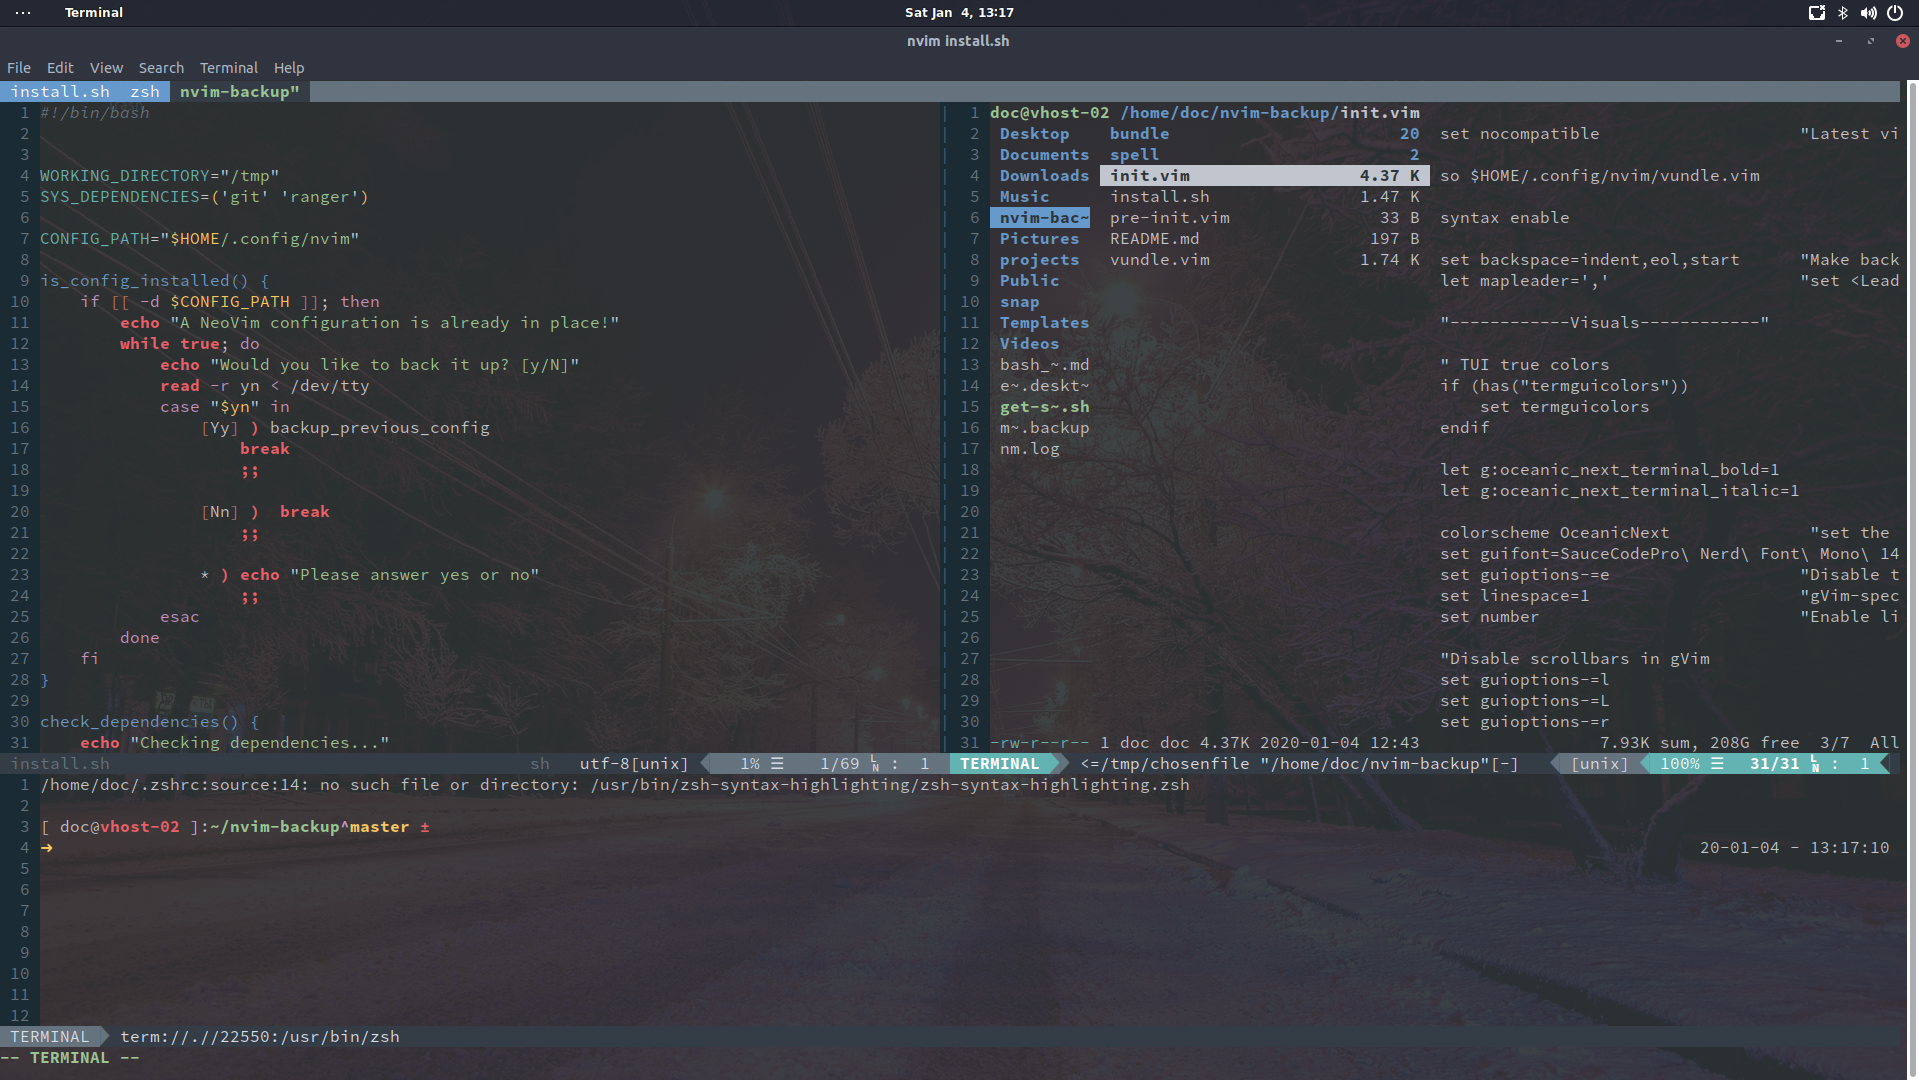The height and width of the screenshot is (1080, 1919).
Task: Click the ~/nvim-backup^master git prompt
Action: [310, 827]
